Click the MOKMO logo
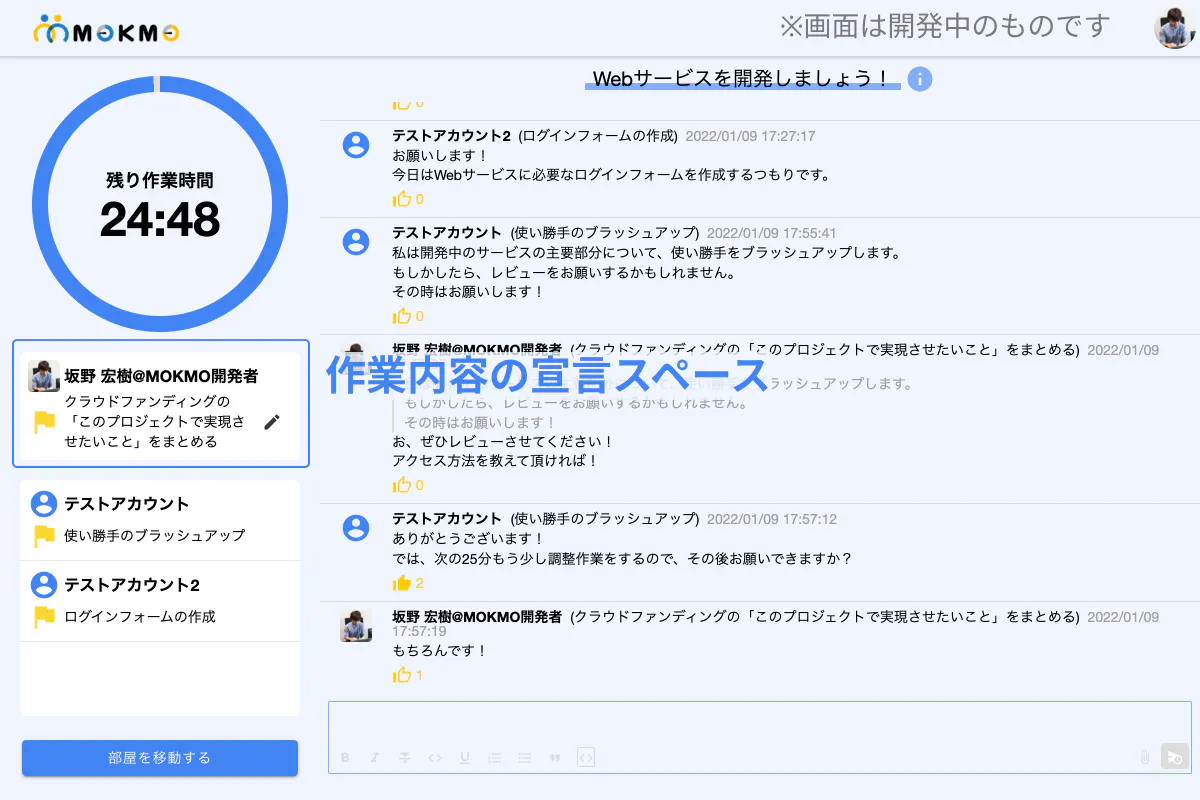Viewport: 1200px width, 800px height. pos(106,31)
